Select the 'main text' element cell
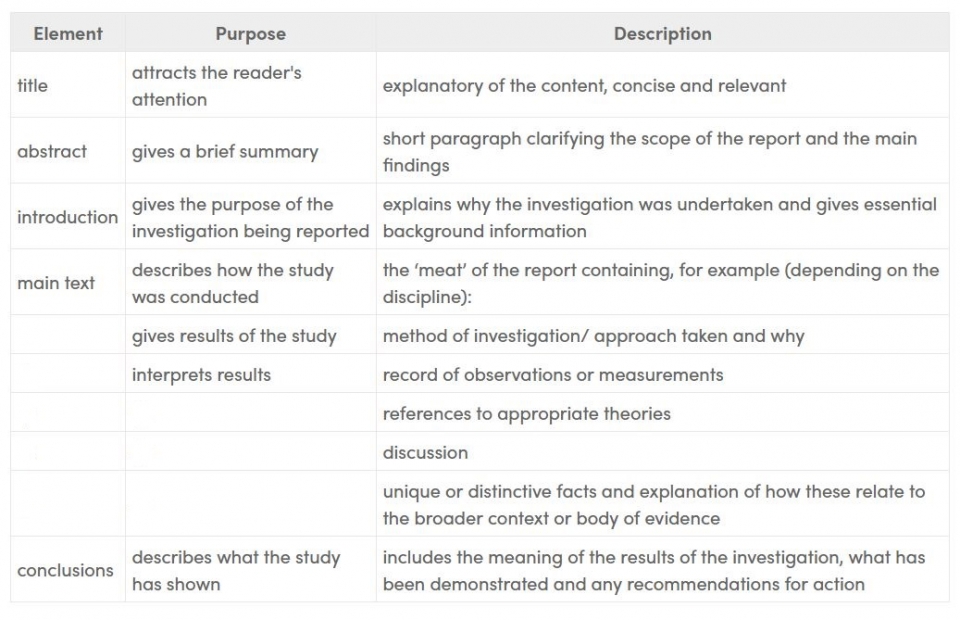Screen dimensions: 960x620 point(68,282)
